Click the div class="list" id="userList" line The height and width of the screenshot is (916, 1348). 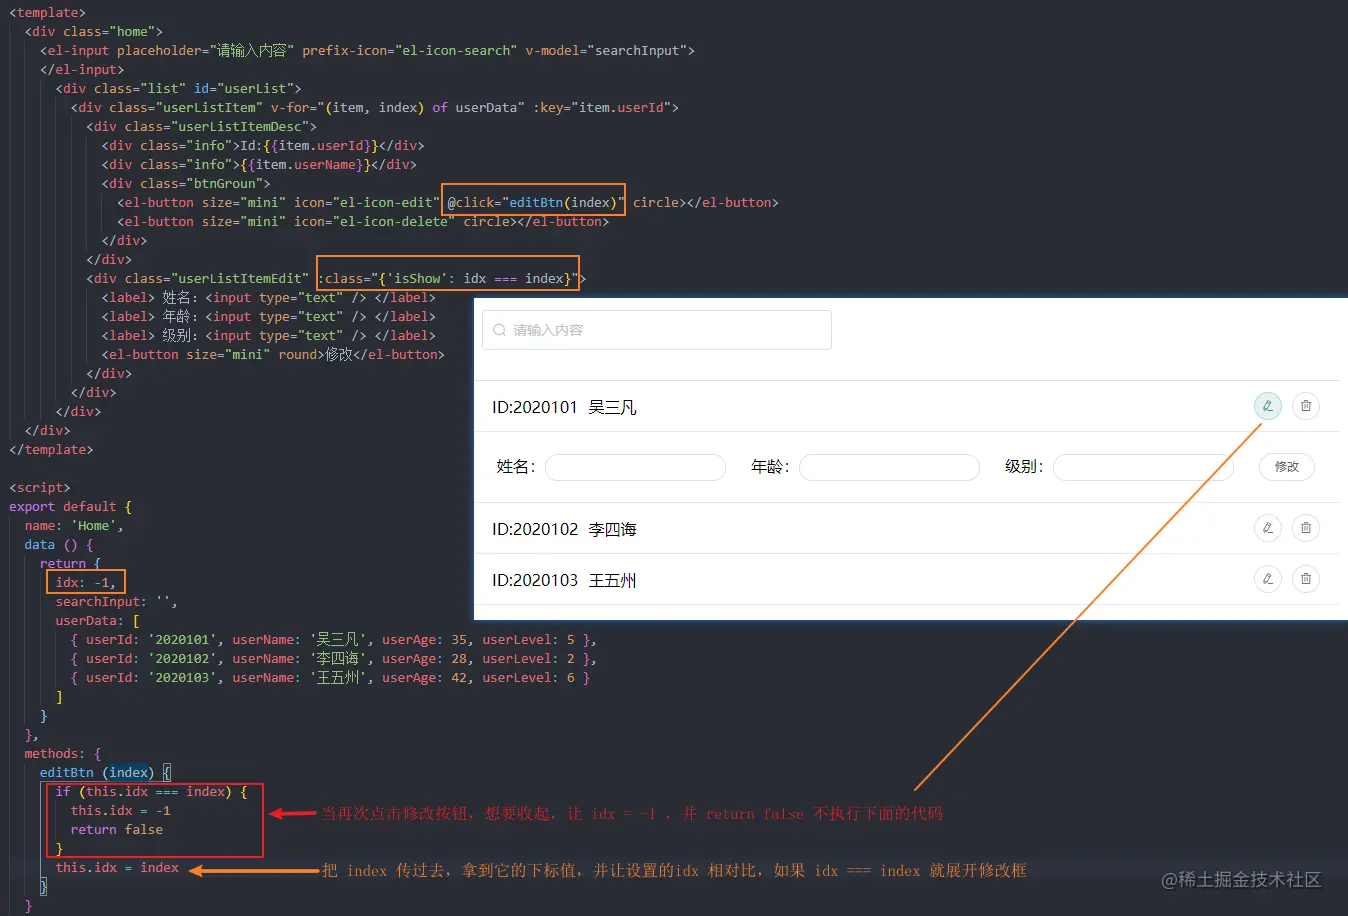click(178, 88)
